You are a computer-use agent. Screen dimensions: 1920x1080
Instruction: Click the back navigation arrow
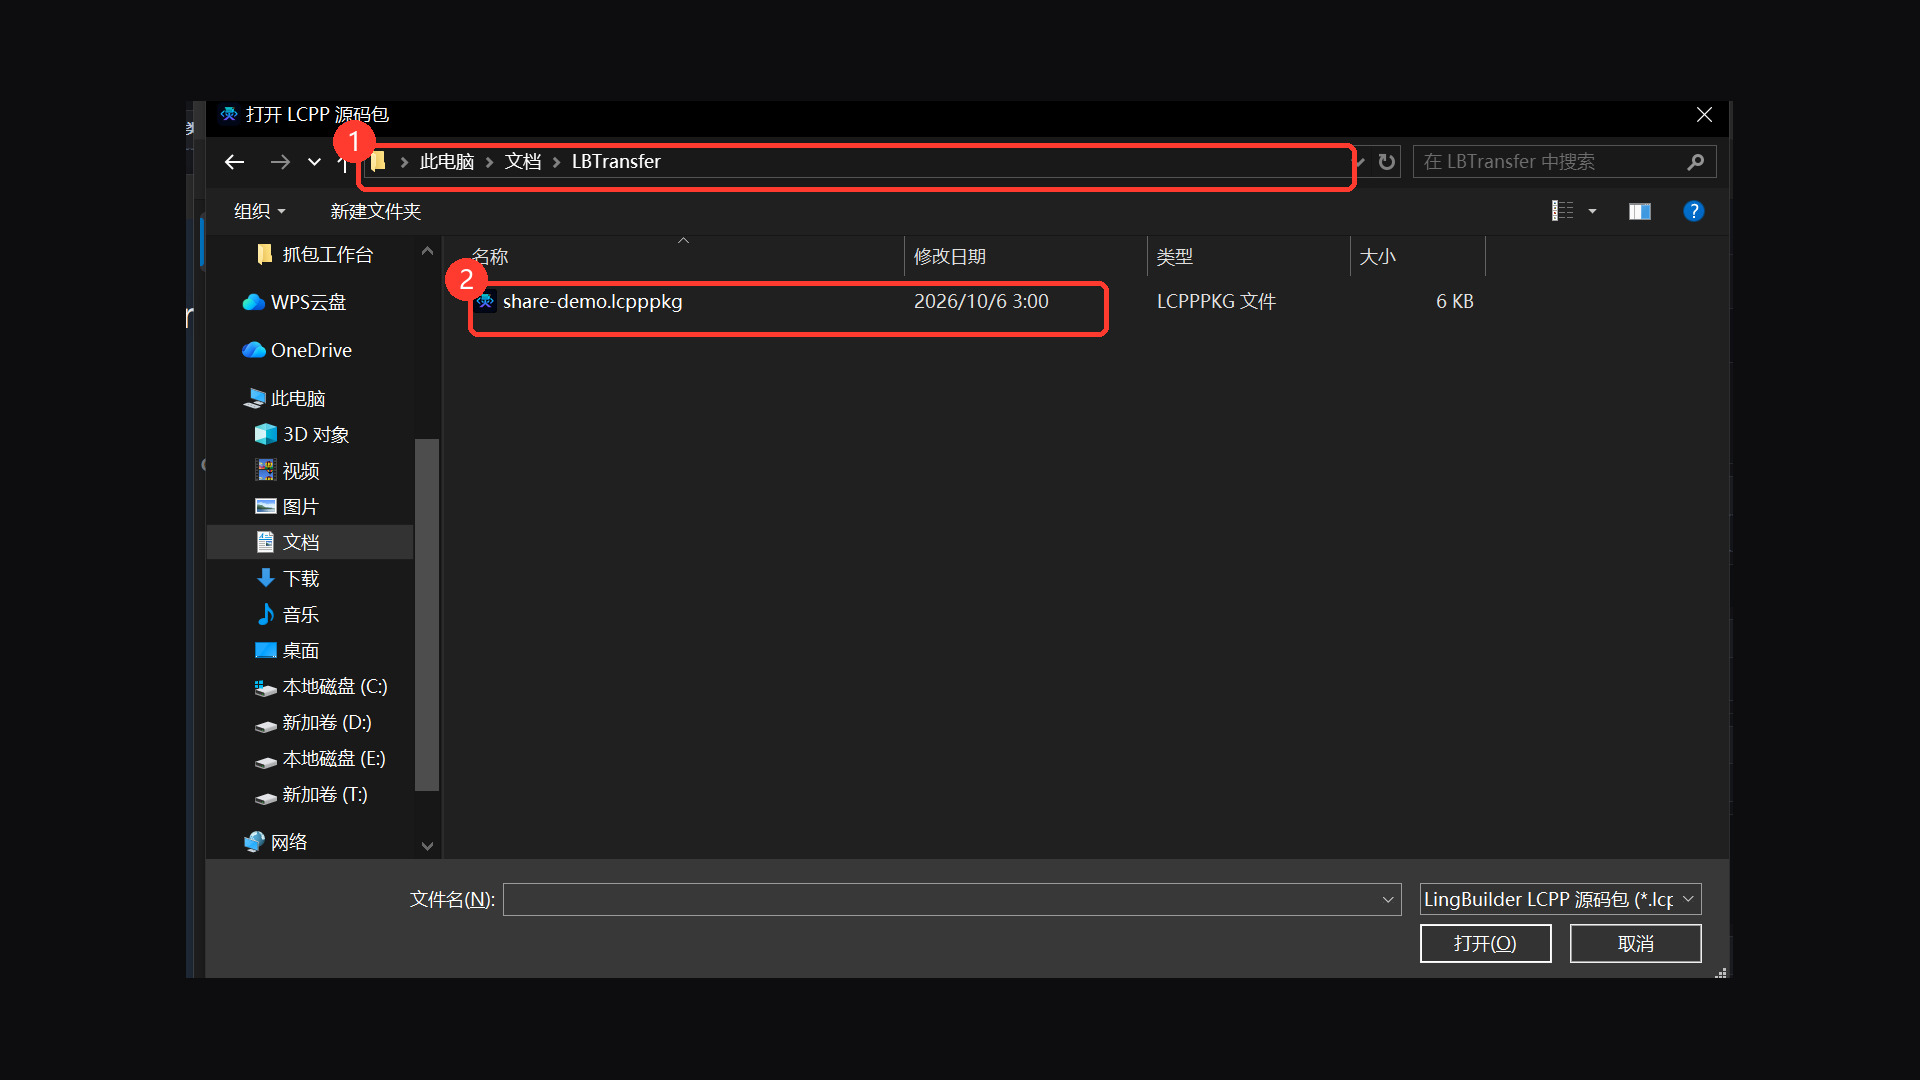click(x=235, y=162)
